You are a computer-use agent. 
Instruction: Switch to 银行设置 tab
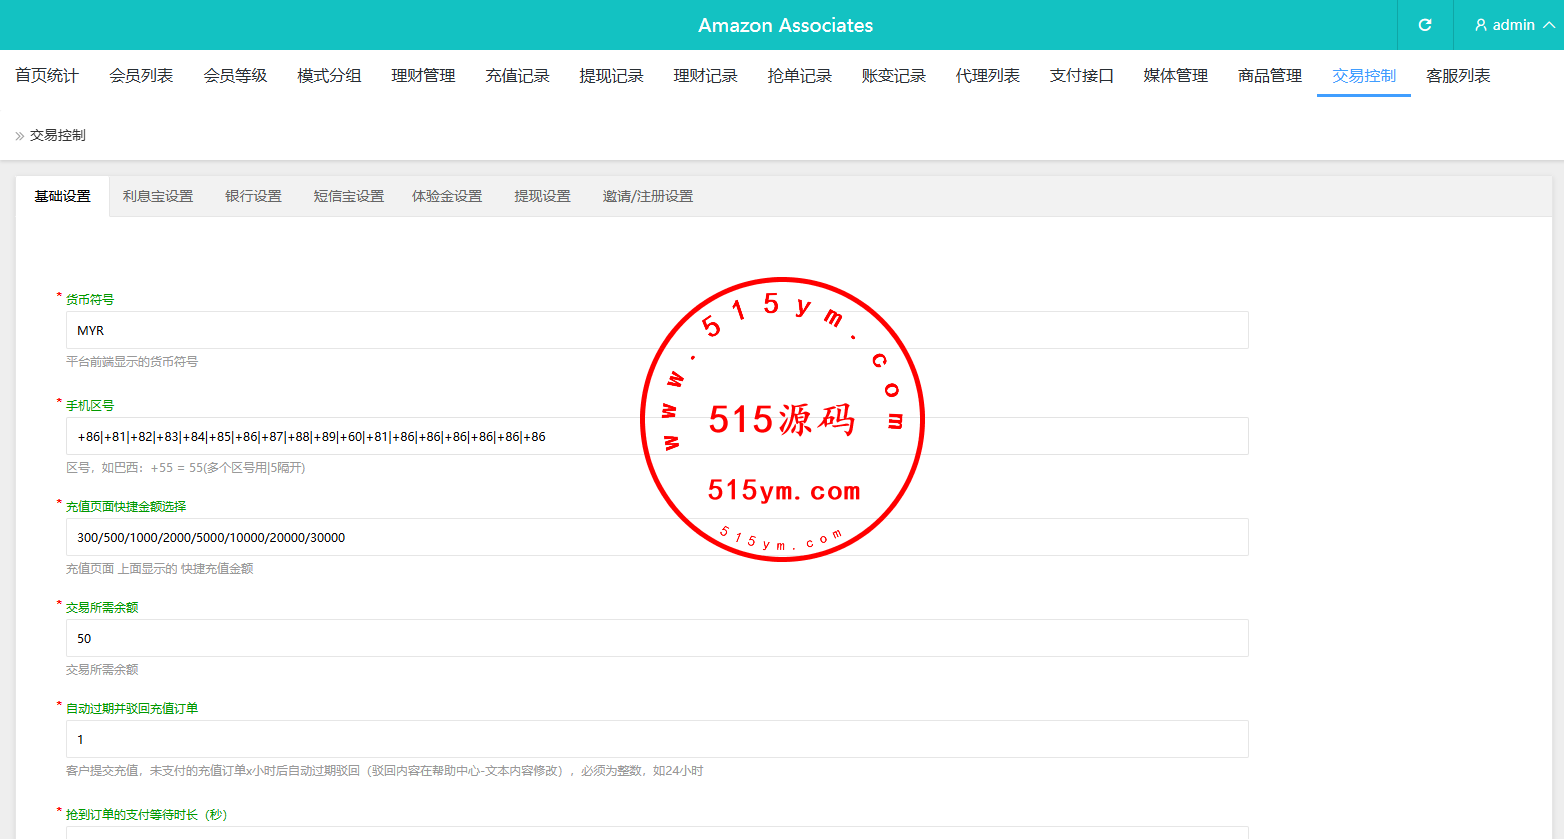(x=253, y=196)
